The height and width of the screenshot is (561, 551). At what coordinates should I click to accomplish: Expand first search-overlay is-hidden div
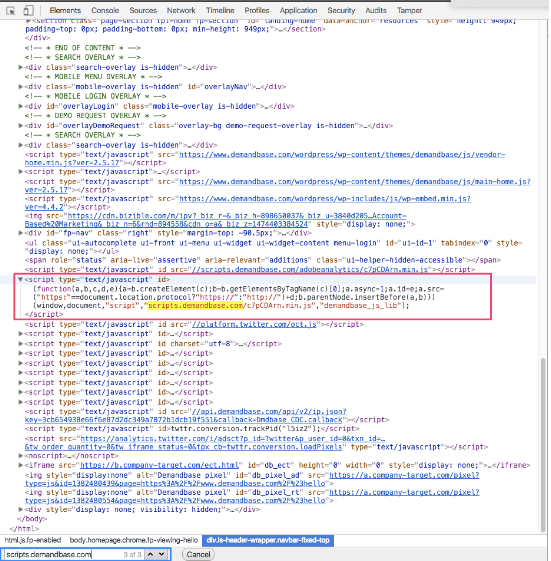pyautogui.click(x=21, y=67)
